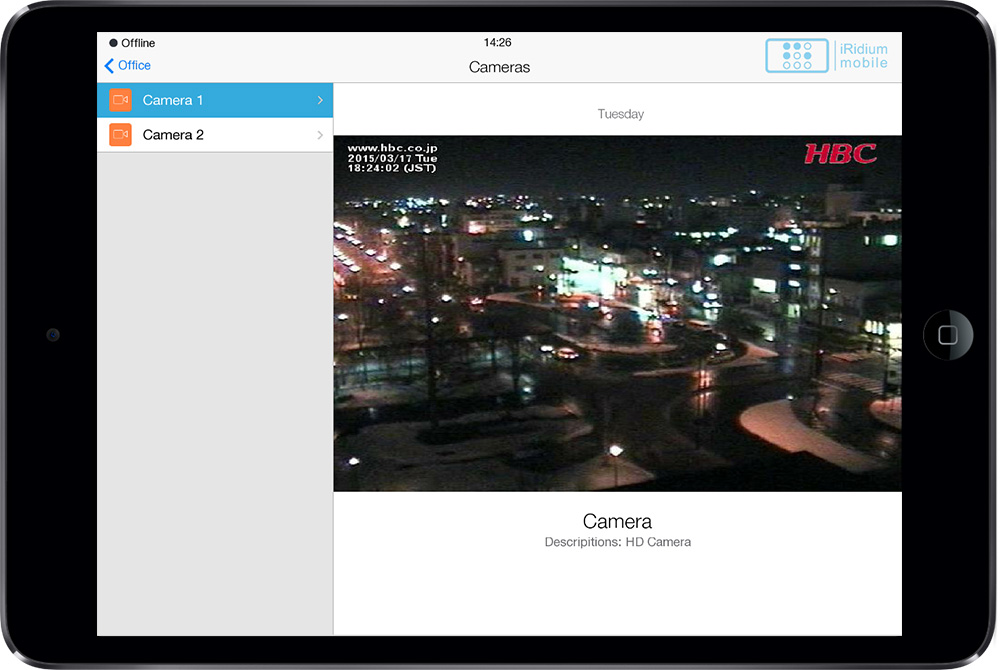Viewport: 1000px width, 670px height.
Task: Tap the iPad front camera lens
Action: coord(52,335)
